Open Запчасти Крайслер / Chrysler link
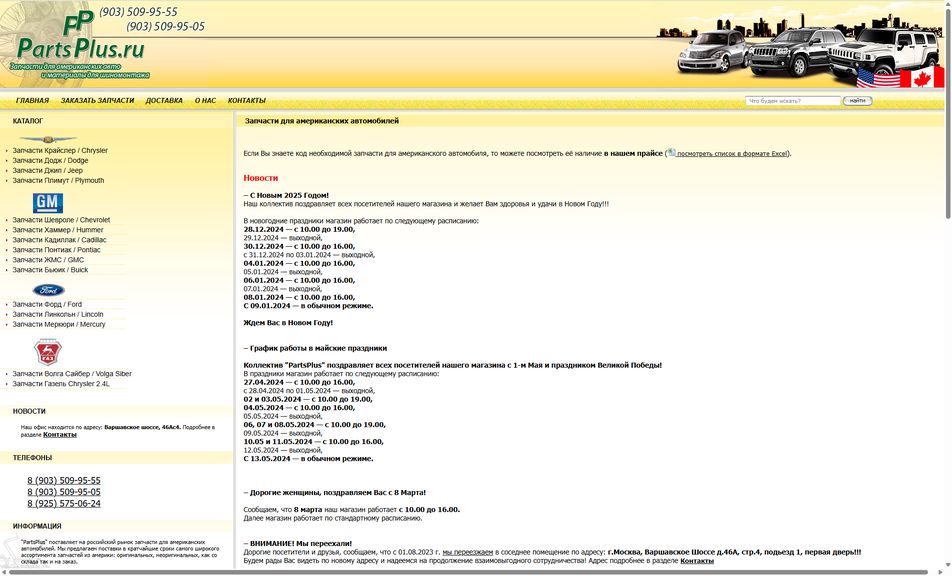This screenshot has width=952, height=576. pos(60,151)
